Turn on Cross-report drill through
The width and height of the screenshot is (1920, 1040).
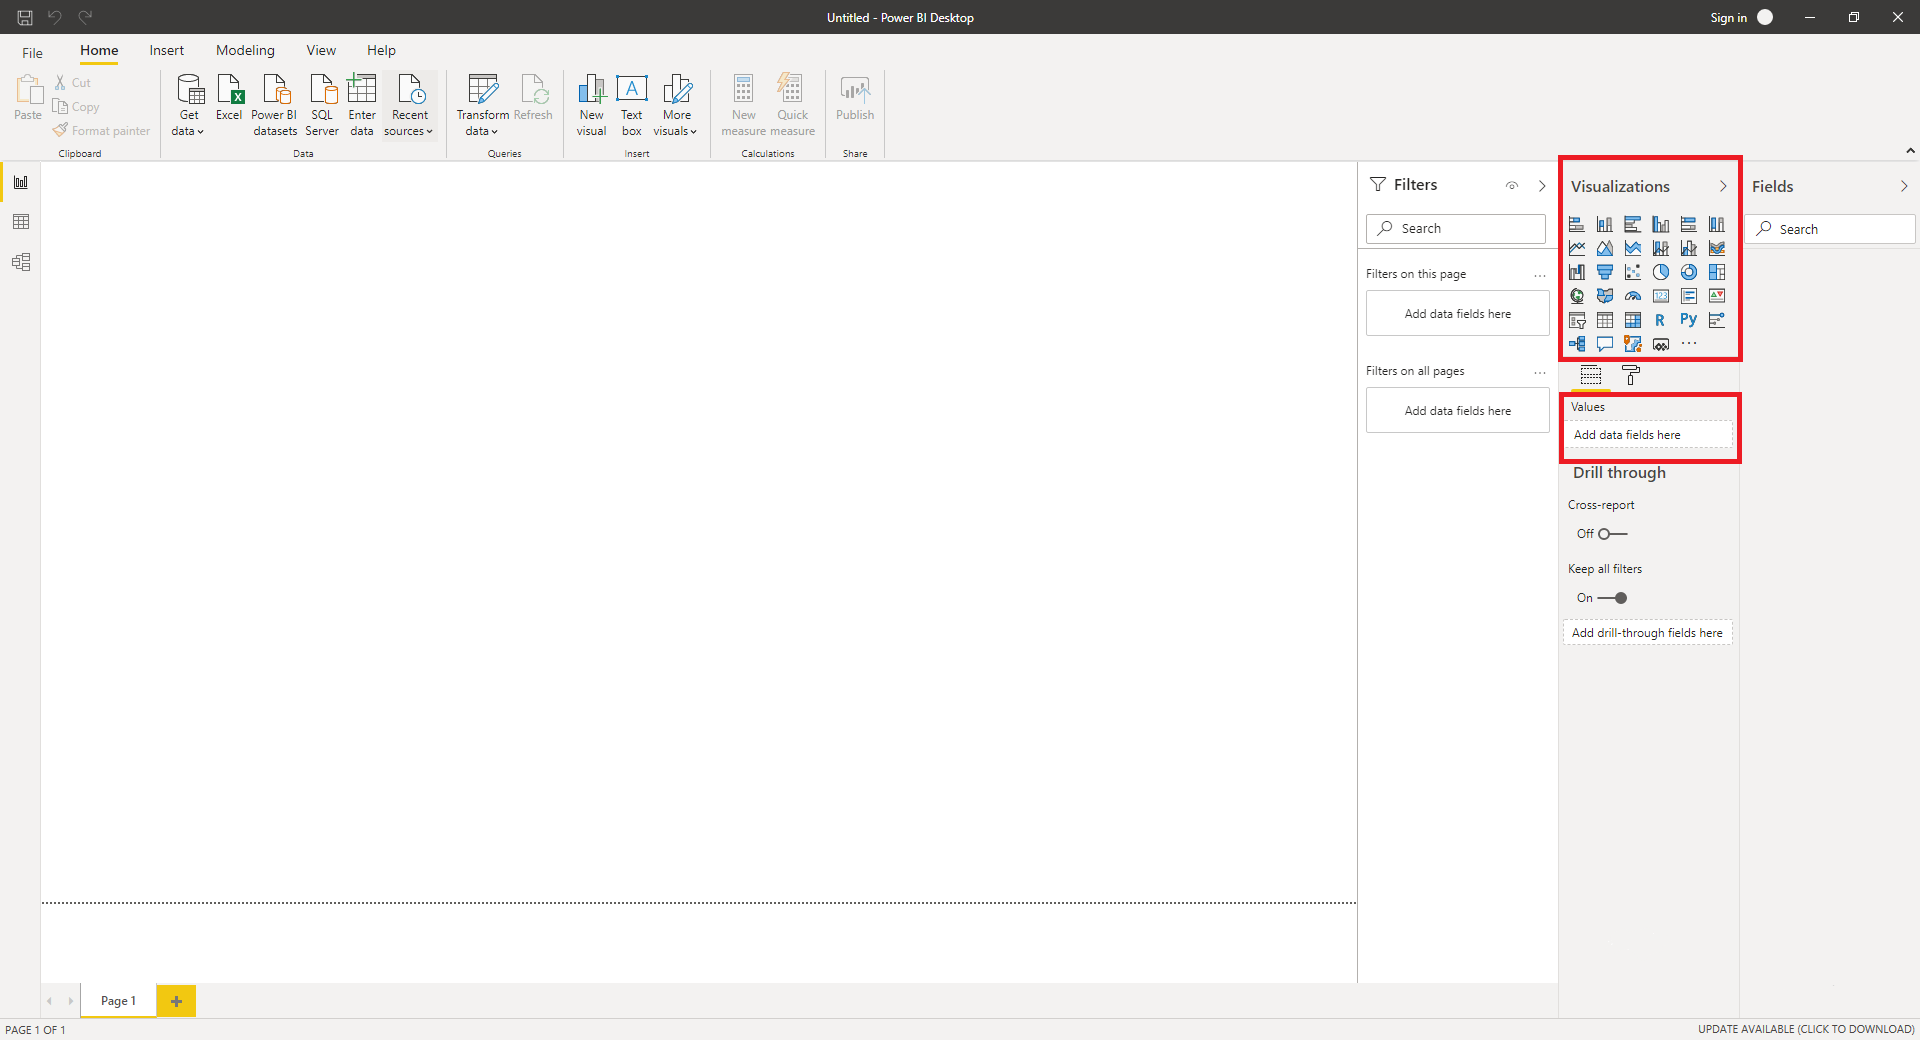point(1611,534)
